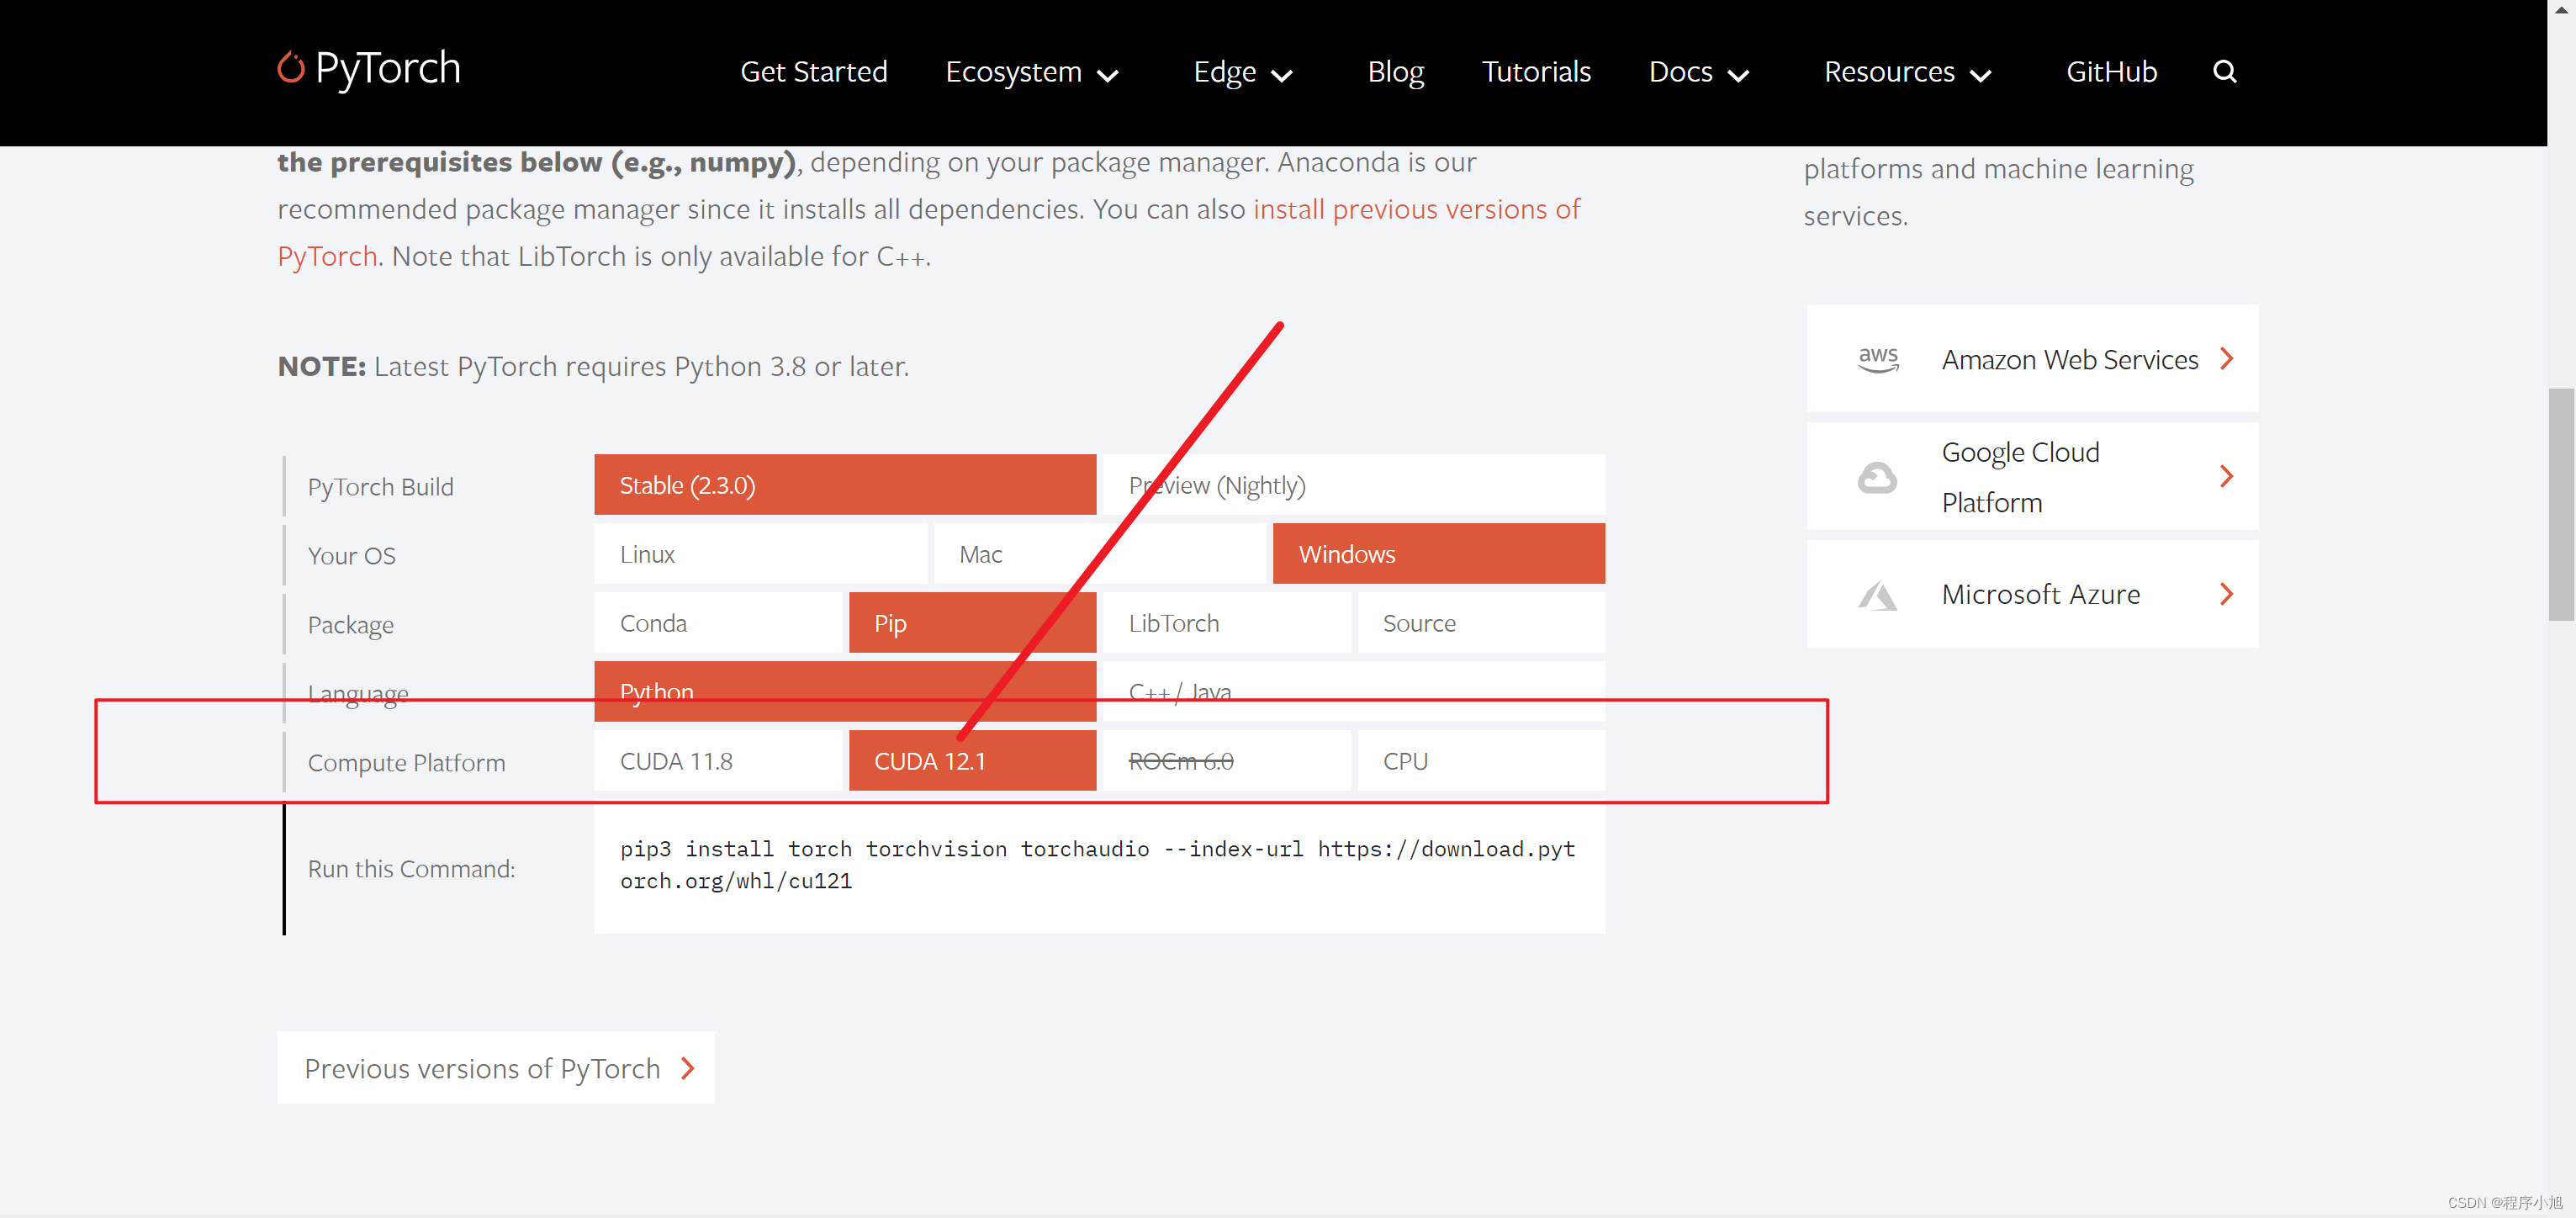This screenshot has height=1218, width=2576.
Task: Open the Docs dropdown menu
Action: [x=1698, y=72]
